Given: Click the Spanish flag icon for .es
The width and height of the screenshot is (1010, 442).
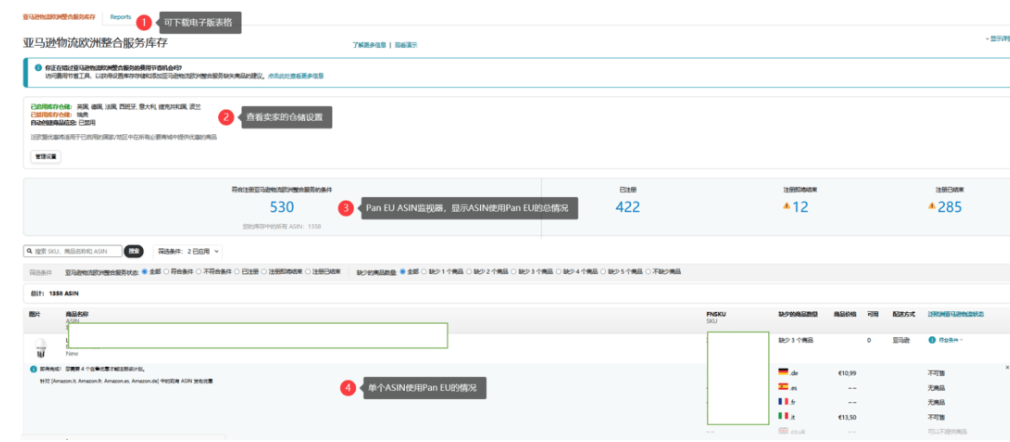Looking at the screenshot, I should [x=783, y=387].
